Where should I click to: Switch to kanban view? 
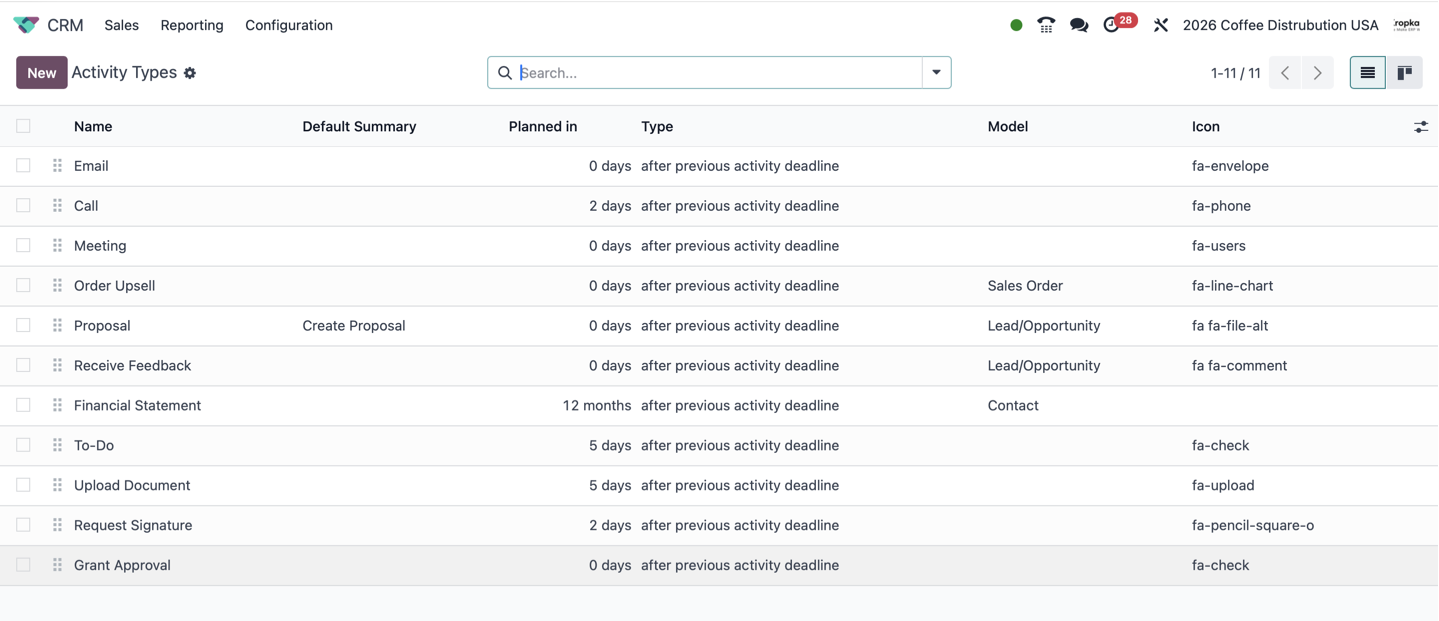1404,72
